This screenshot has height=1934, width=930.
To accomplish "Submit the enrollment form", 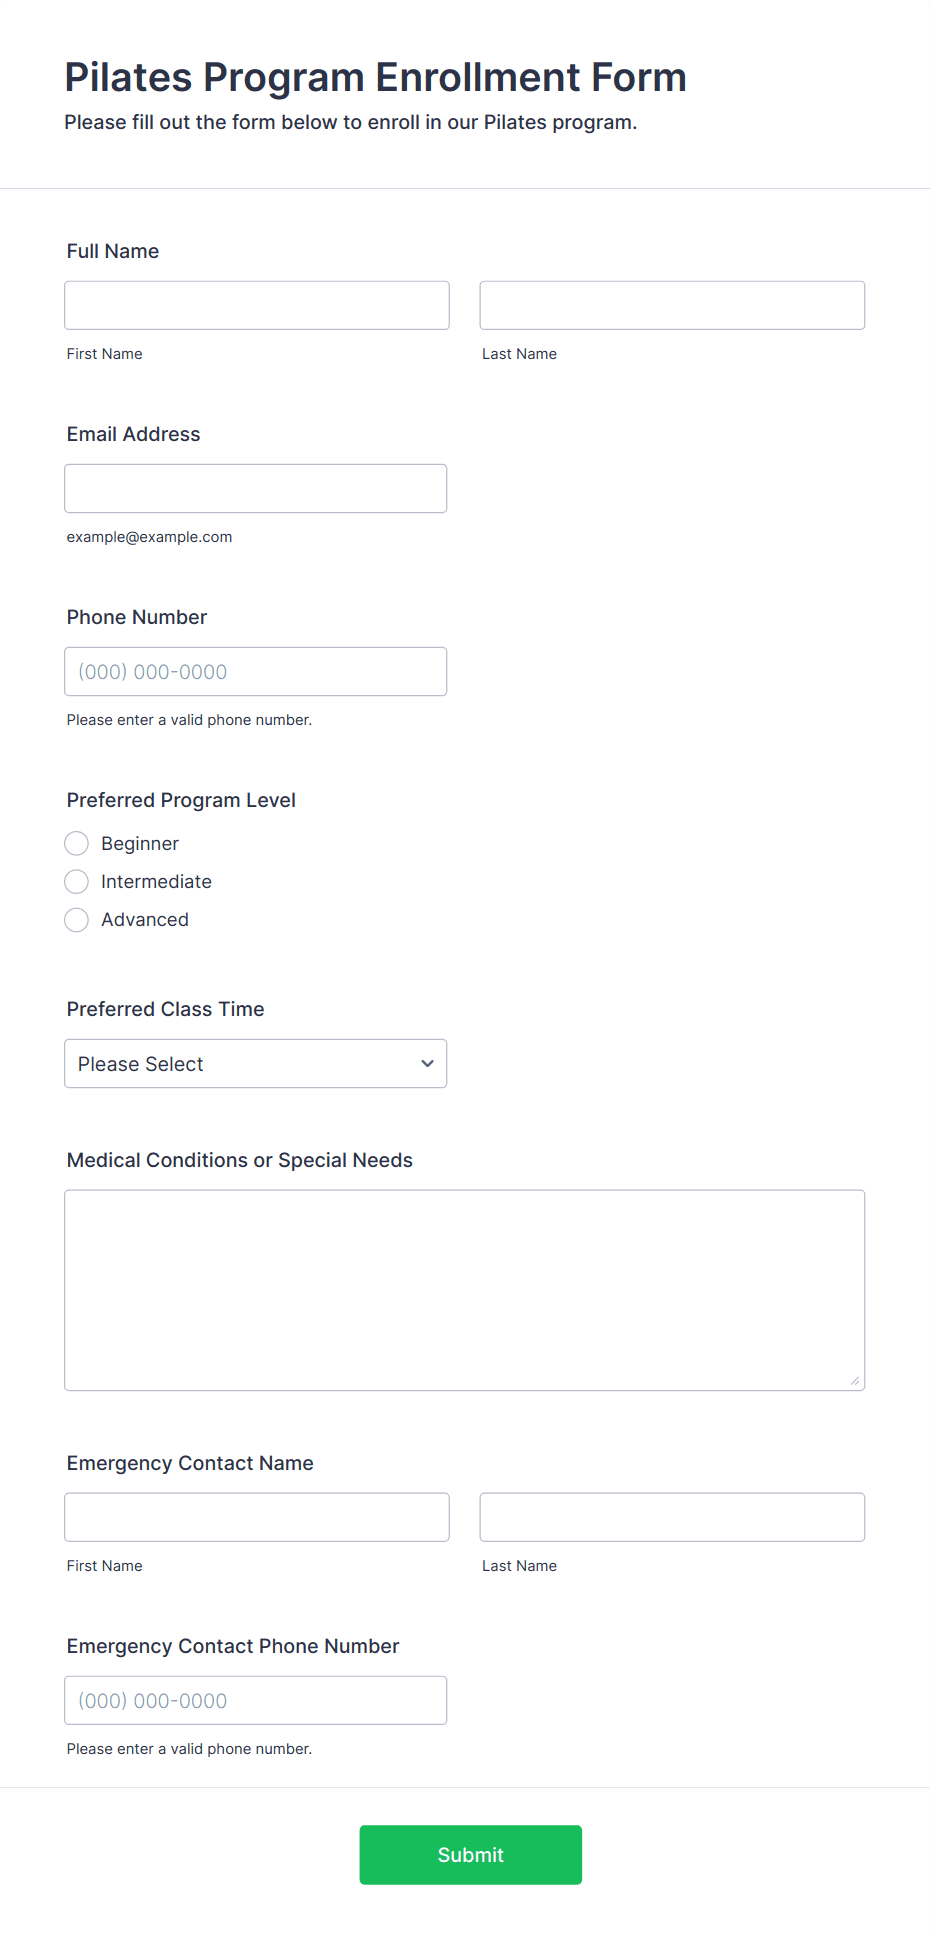I will pyautogui.click(x=471, y=1855).
